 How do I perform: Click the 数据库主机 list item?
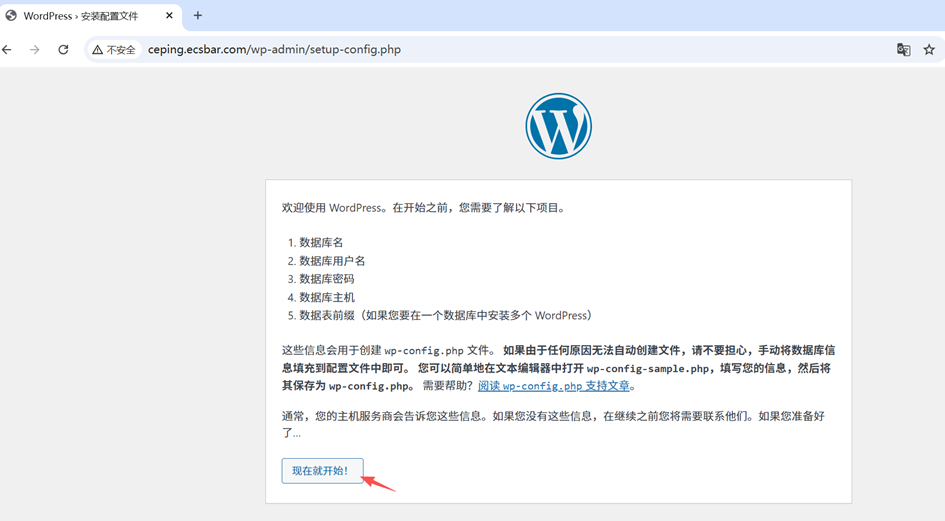click(x=326, y=297)
